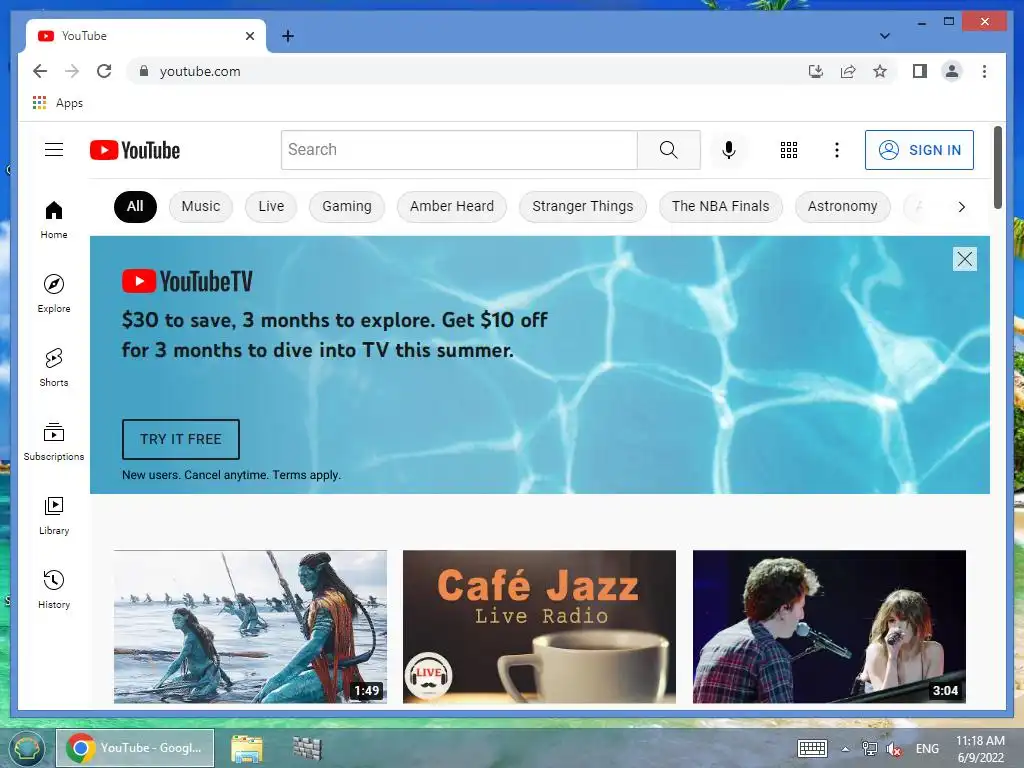
Task: Show hidden tray icons arrow
Action: [845, 749]
